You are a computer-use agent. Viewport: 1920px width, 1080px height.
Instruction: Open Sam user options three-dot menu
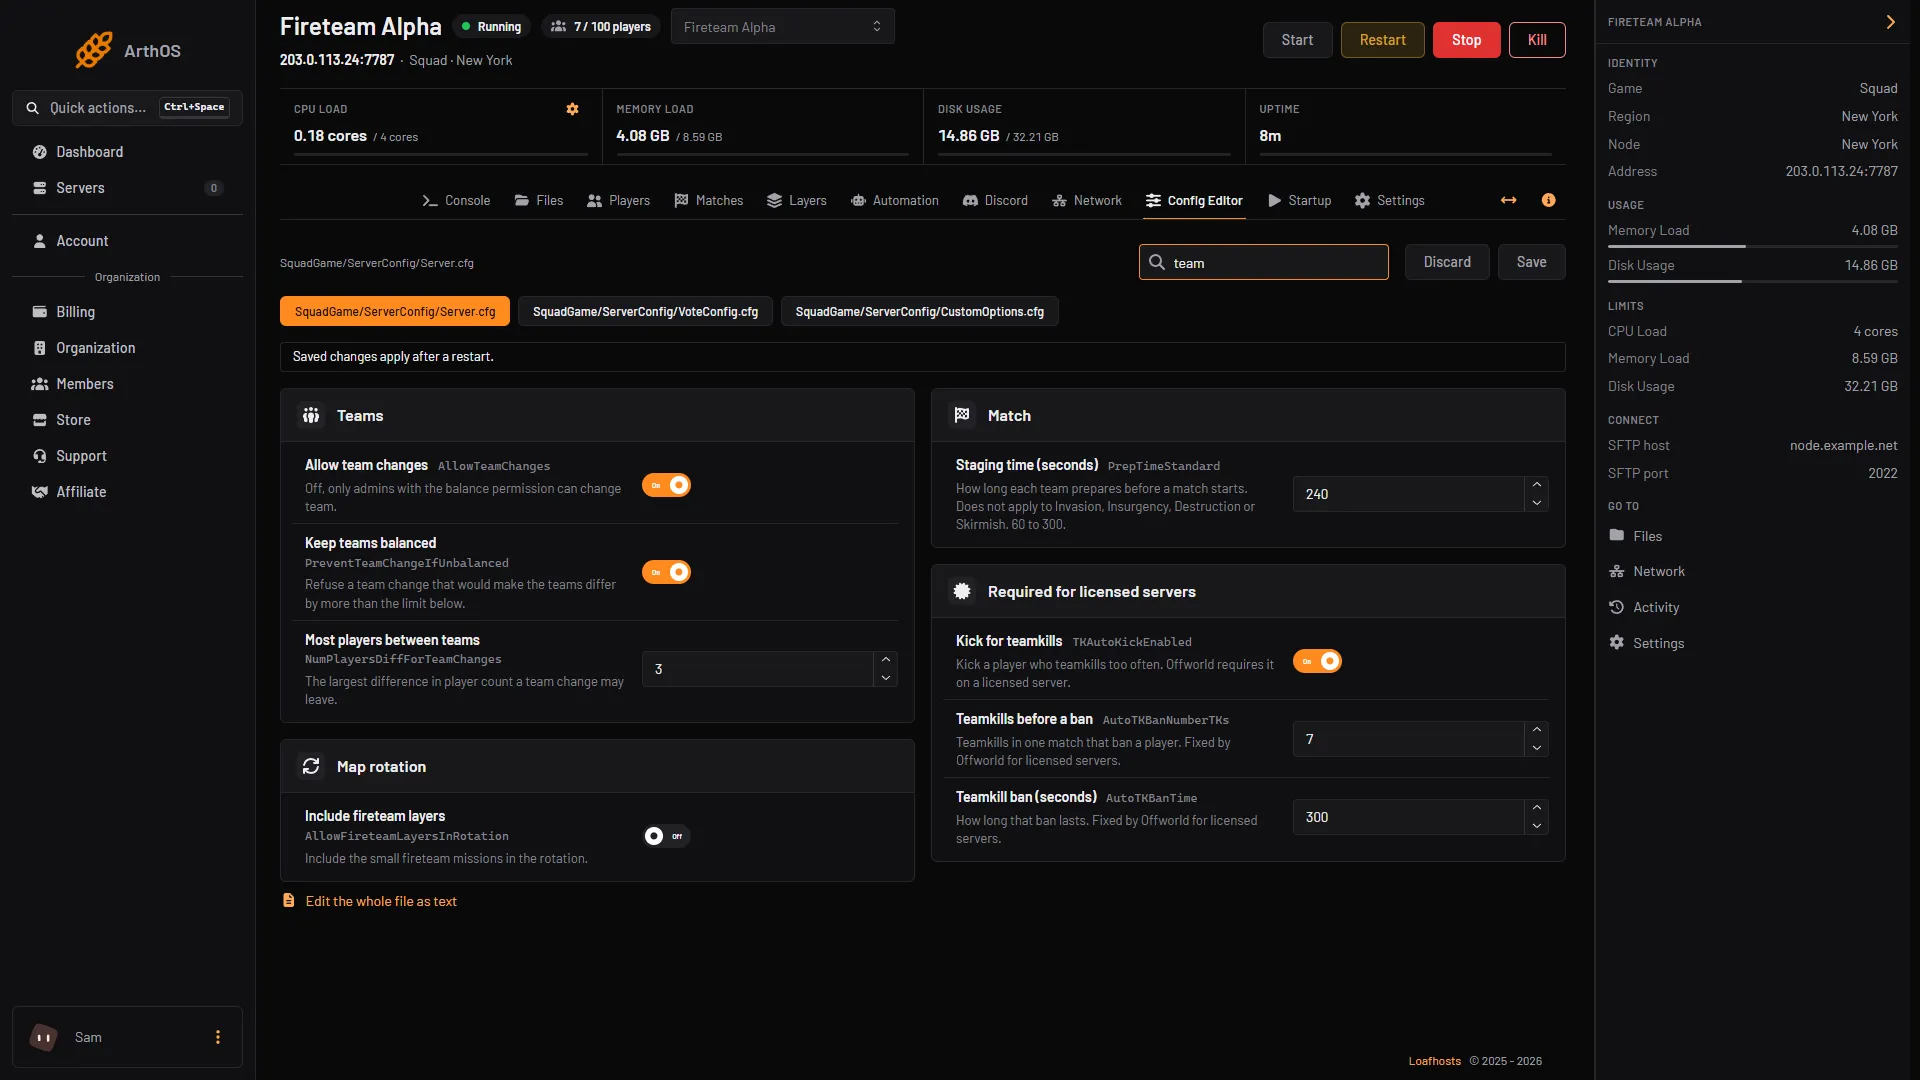(x=217, y=1037)
